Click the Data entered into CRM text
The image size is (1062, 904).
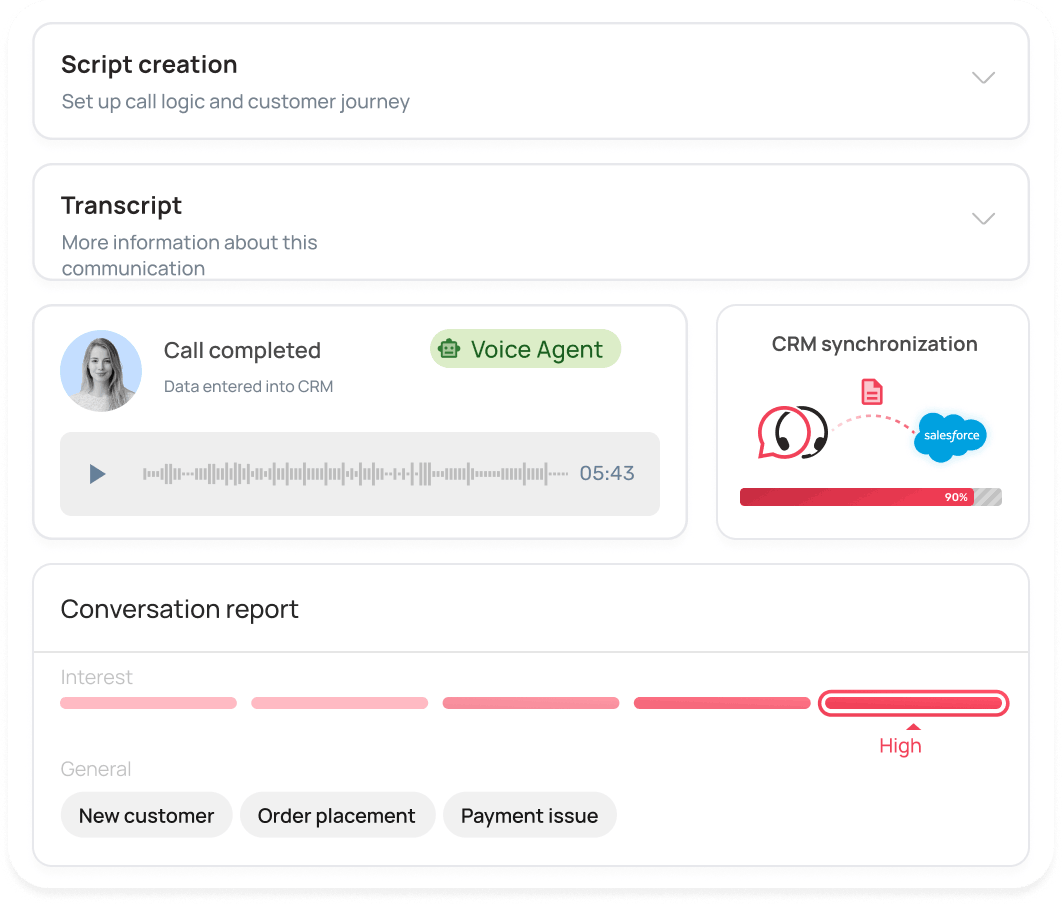[x=249, y=387]
